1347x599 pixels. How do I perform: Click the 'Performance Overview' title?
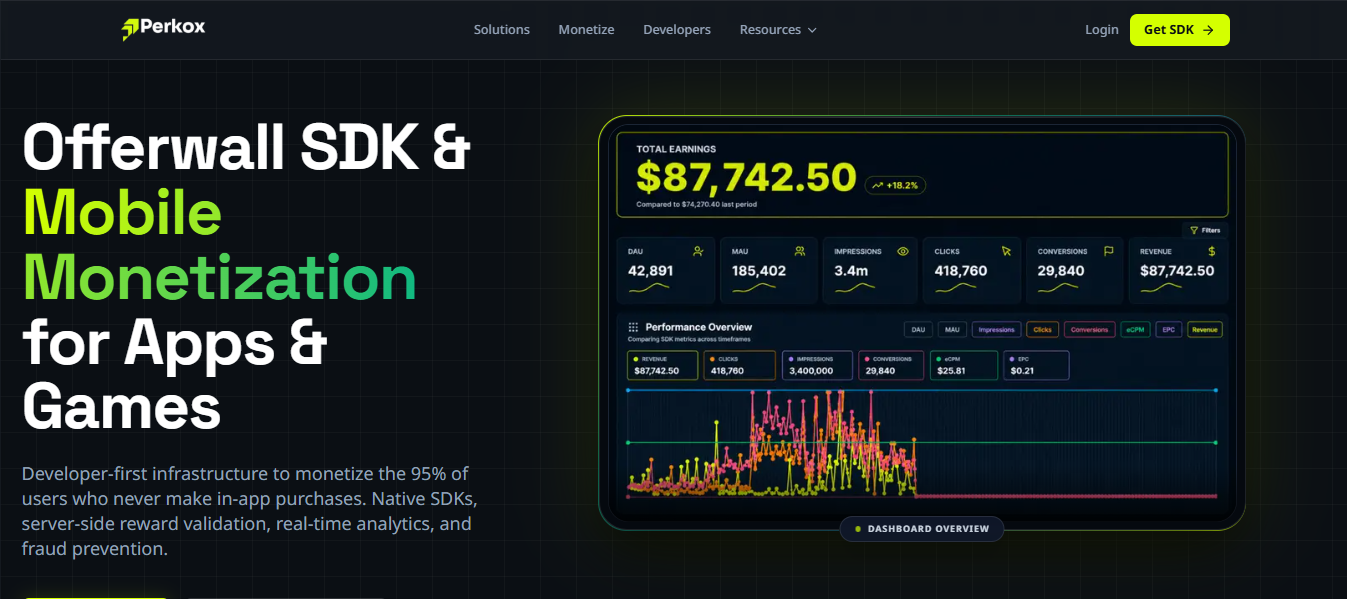pyautogui.click(x=699, y=327)
